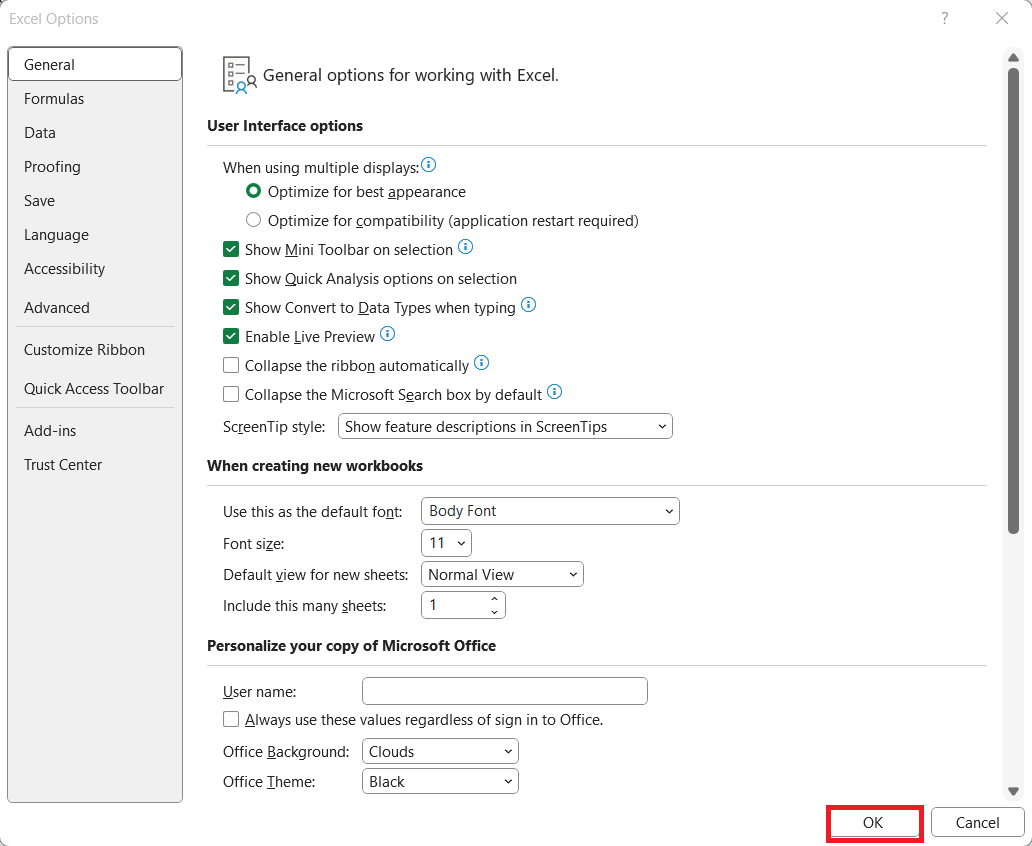Click info icon next to Mini Toolbar option
This screenshot has width=1032, height=846.
pyautogui.click(x=465, y=247)
